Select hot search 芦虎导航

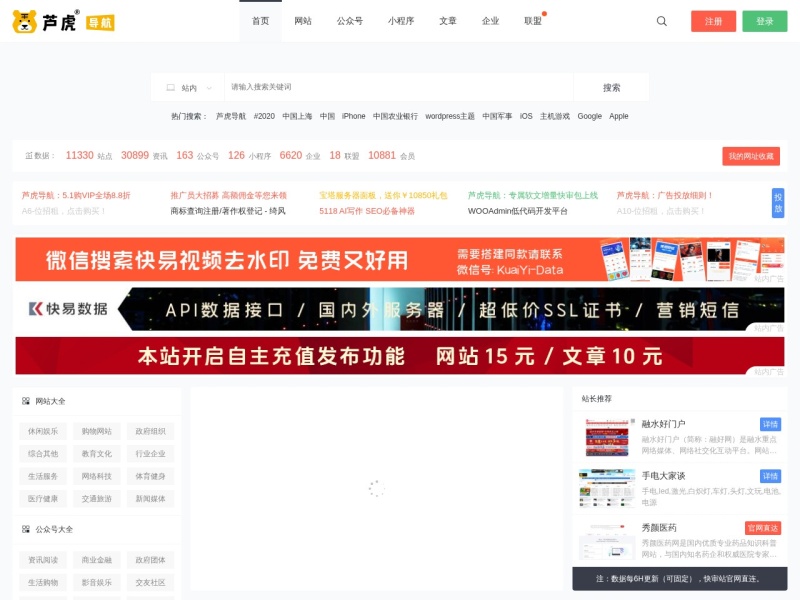tap(231, 116)
